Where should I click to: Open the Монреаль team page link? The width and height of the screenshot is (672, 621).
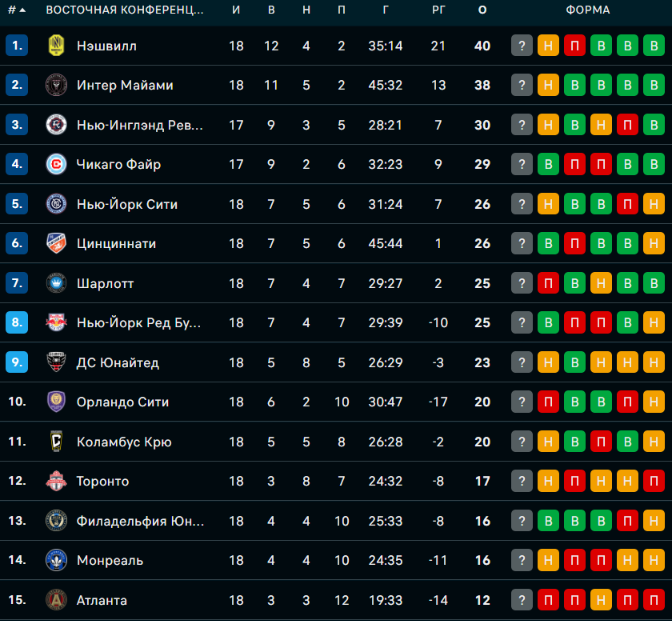click(110, 561)
